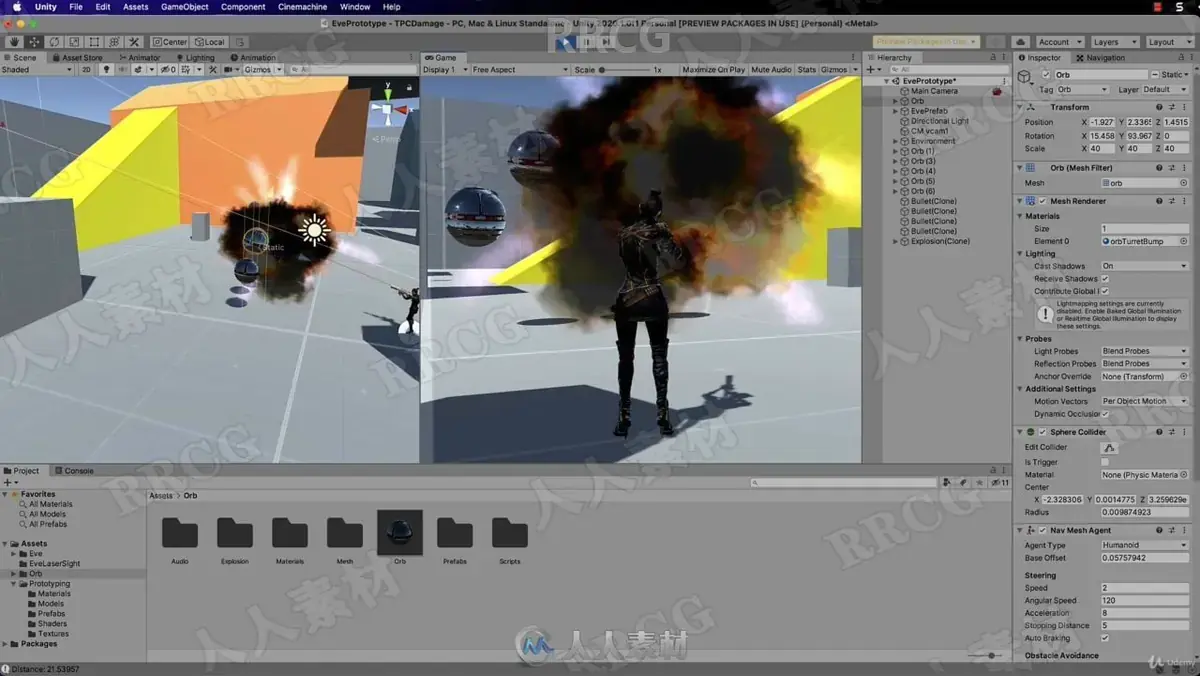Open the Cast Shadows dropdown
The image size is (1200, 676).
(1144, 266)
